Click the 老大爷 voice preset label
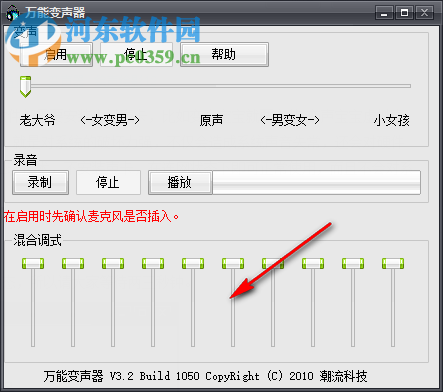The height and width of the screenshot is (392, 443). click(37, 120)
